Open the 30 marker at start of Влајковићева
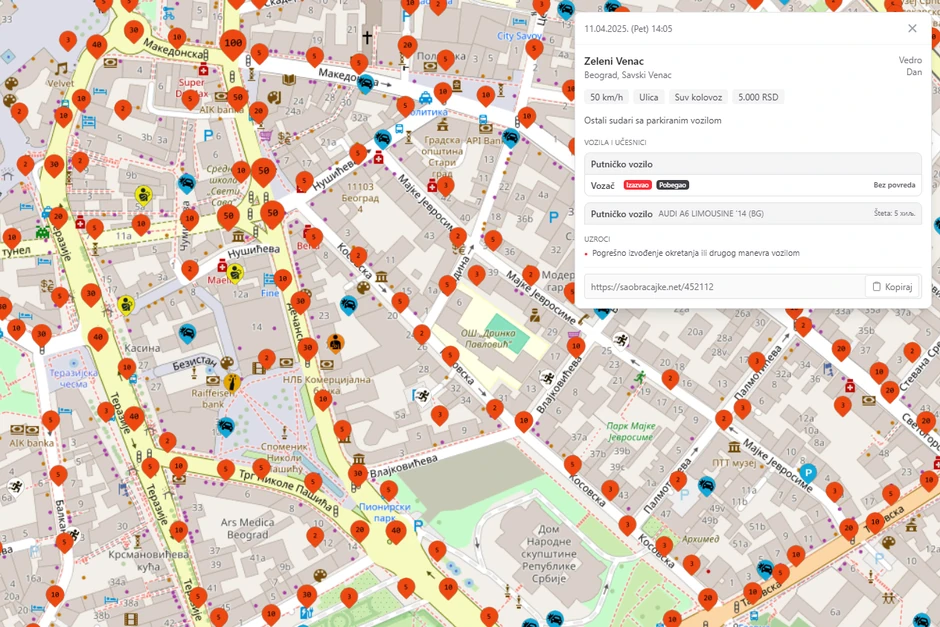 click(x=357, y=474)
